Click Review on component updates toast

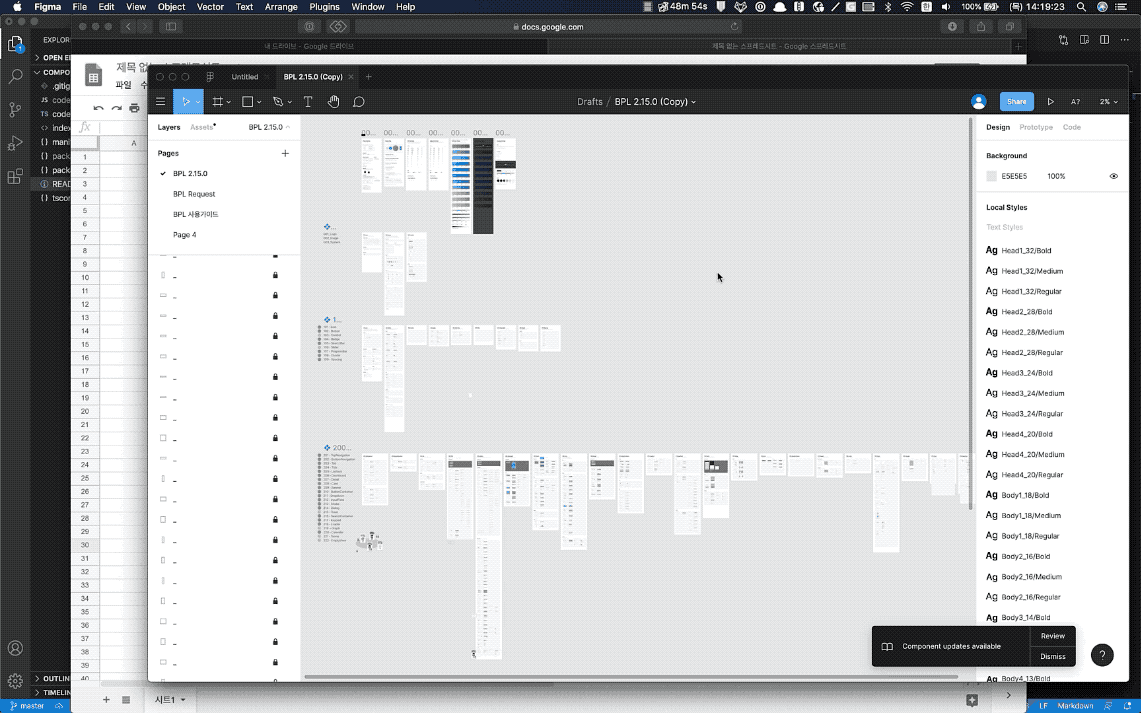click(x=1052, y=636)
